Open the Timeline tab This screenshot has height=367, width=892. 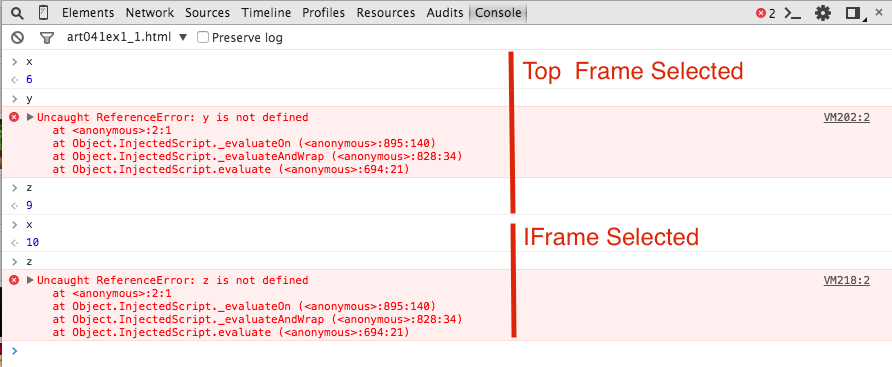click(x=266, y=13)
